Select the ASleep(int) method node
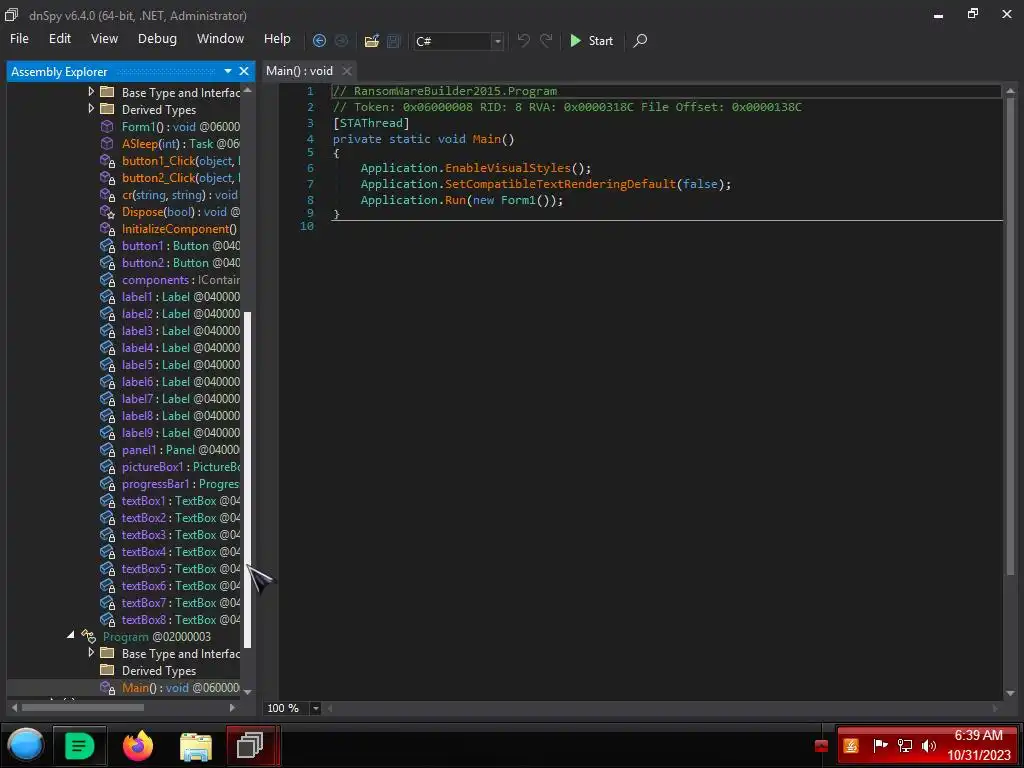This screenshot has width=1024, height=768. 170,144
